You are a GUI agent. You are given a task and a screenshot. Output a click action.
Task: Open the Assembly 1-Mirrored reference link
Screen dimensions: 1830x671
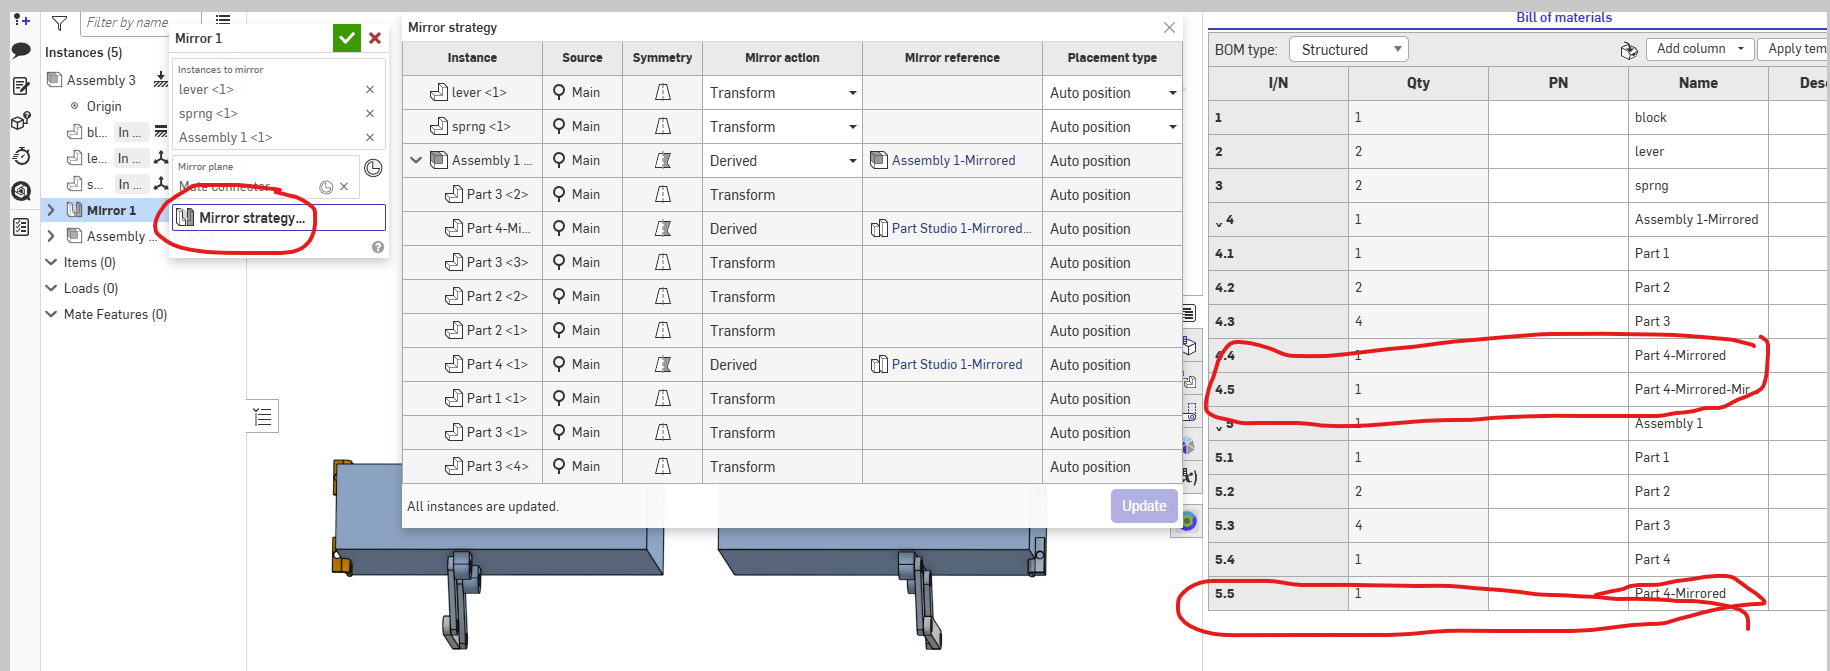click(x=953, y=160)
